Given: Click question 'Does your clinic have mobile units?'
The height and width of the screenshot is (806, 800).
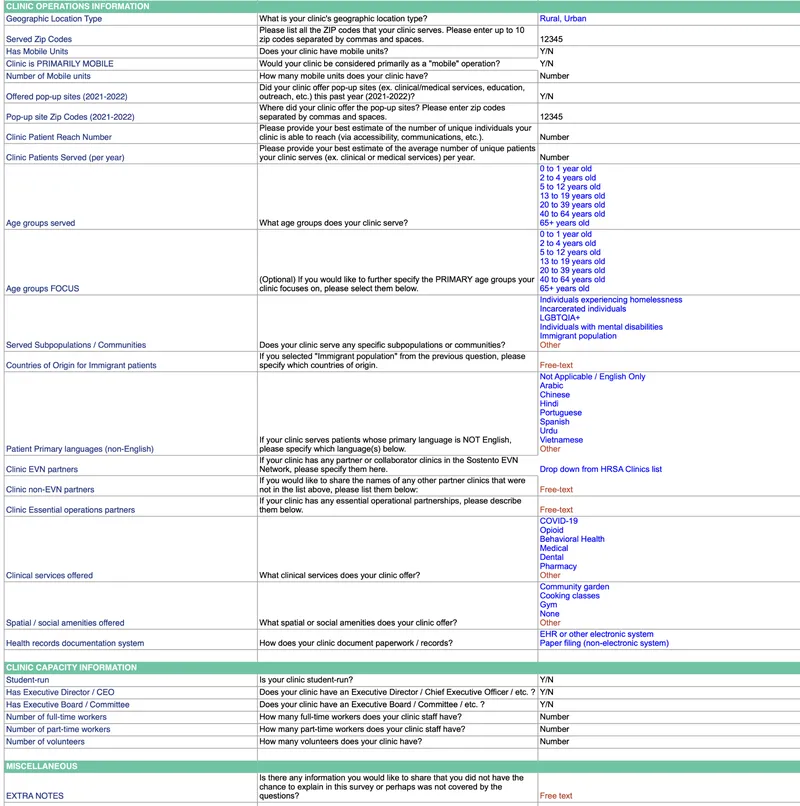Looking at the screenshot, I should coord(324,51).
